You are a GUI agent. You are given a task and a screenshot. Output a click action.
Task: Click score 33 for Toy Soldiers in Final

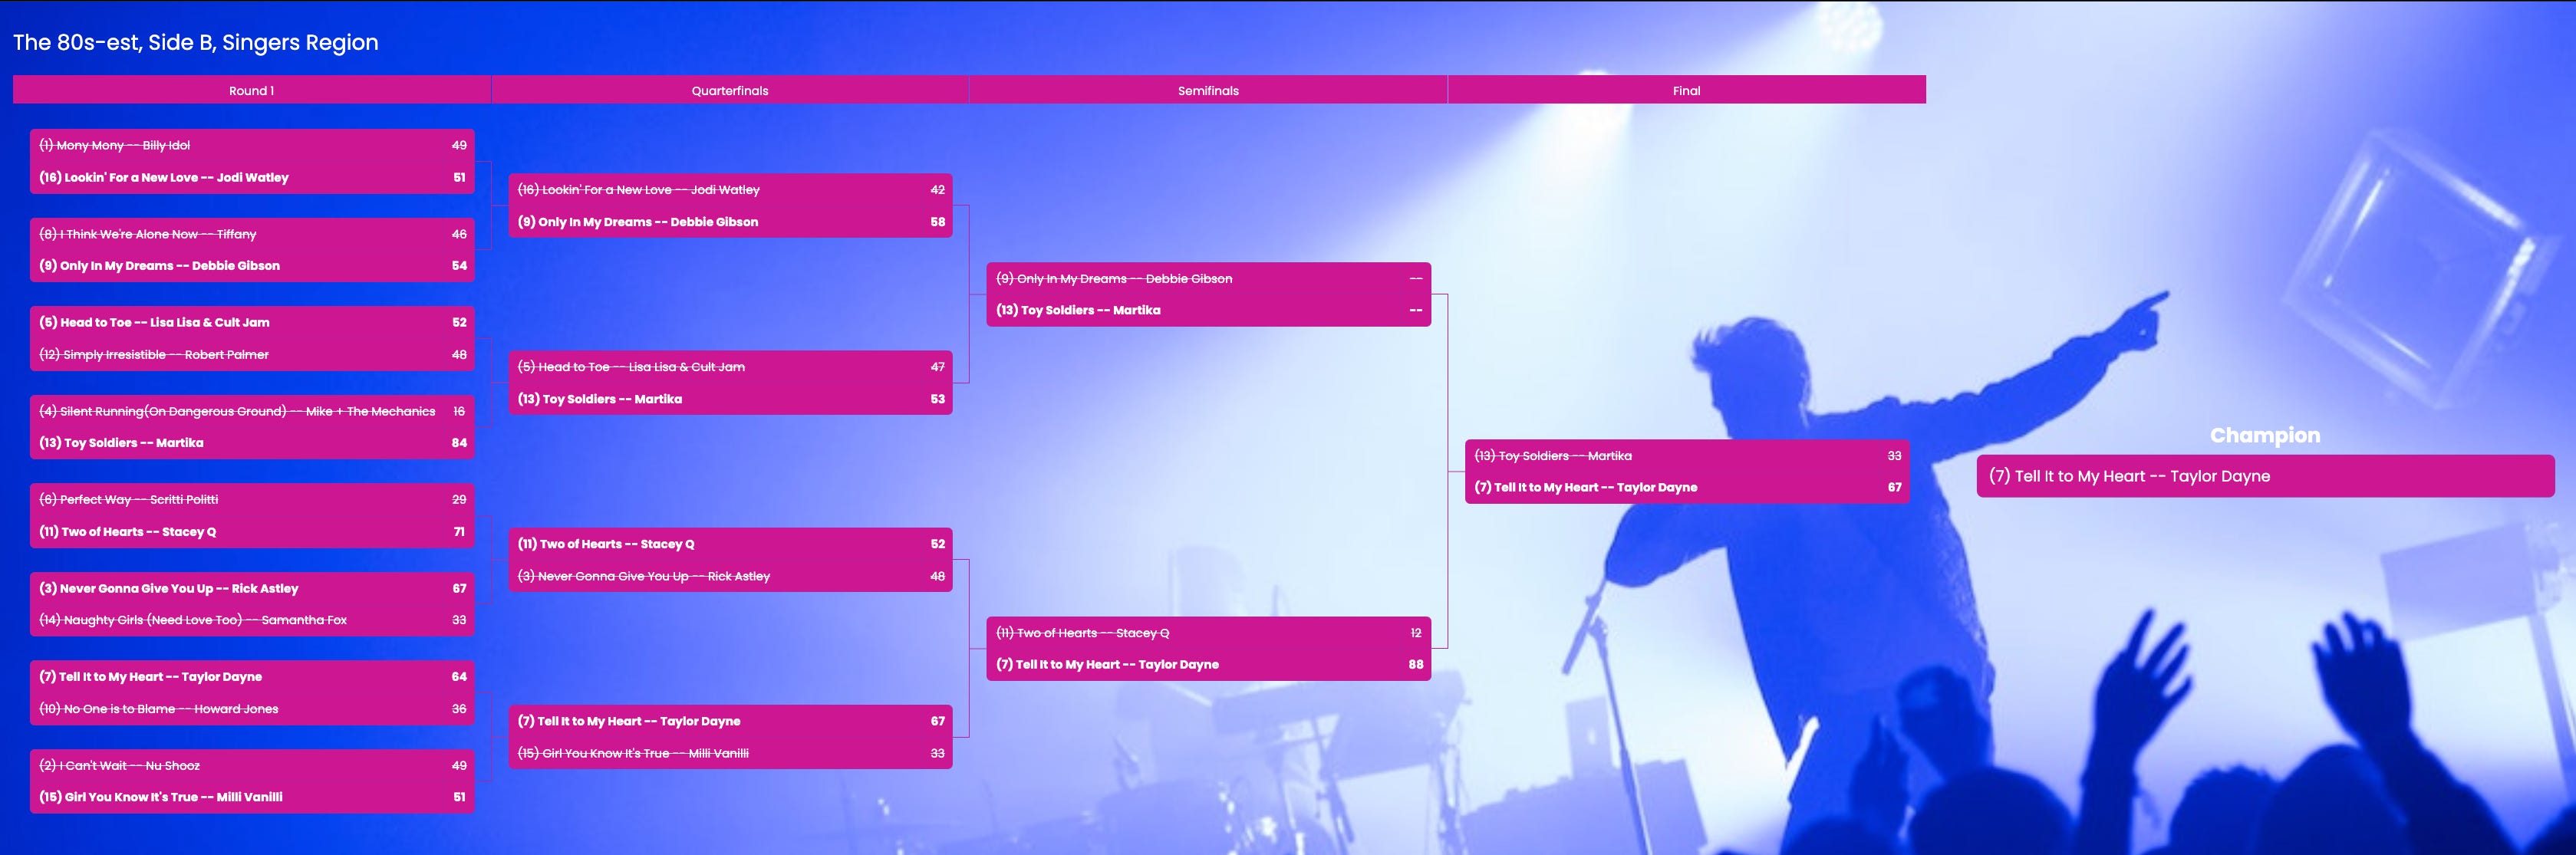coord(1894,456)
